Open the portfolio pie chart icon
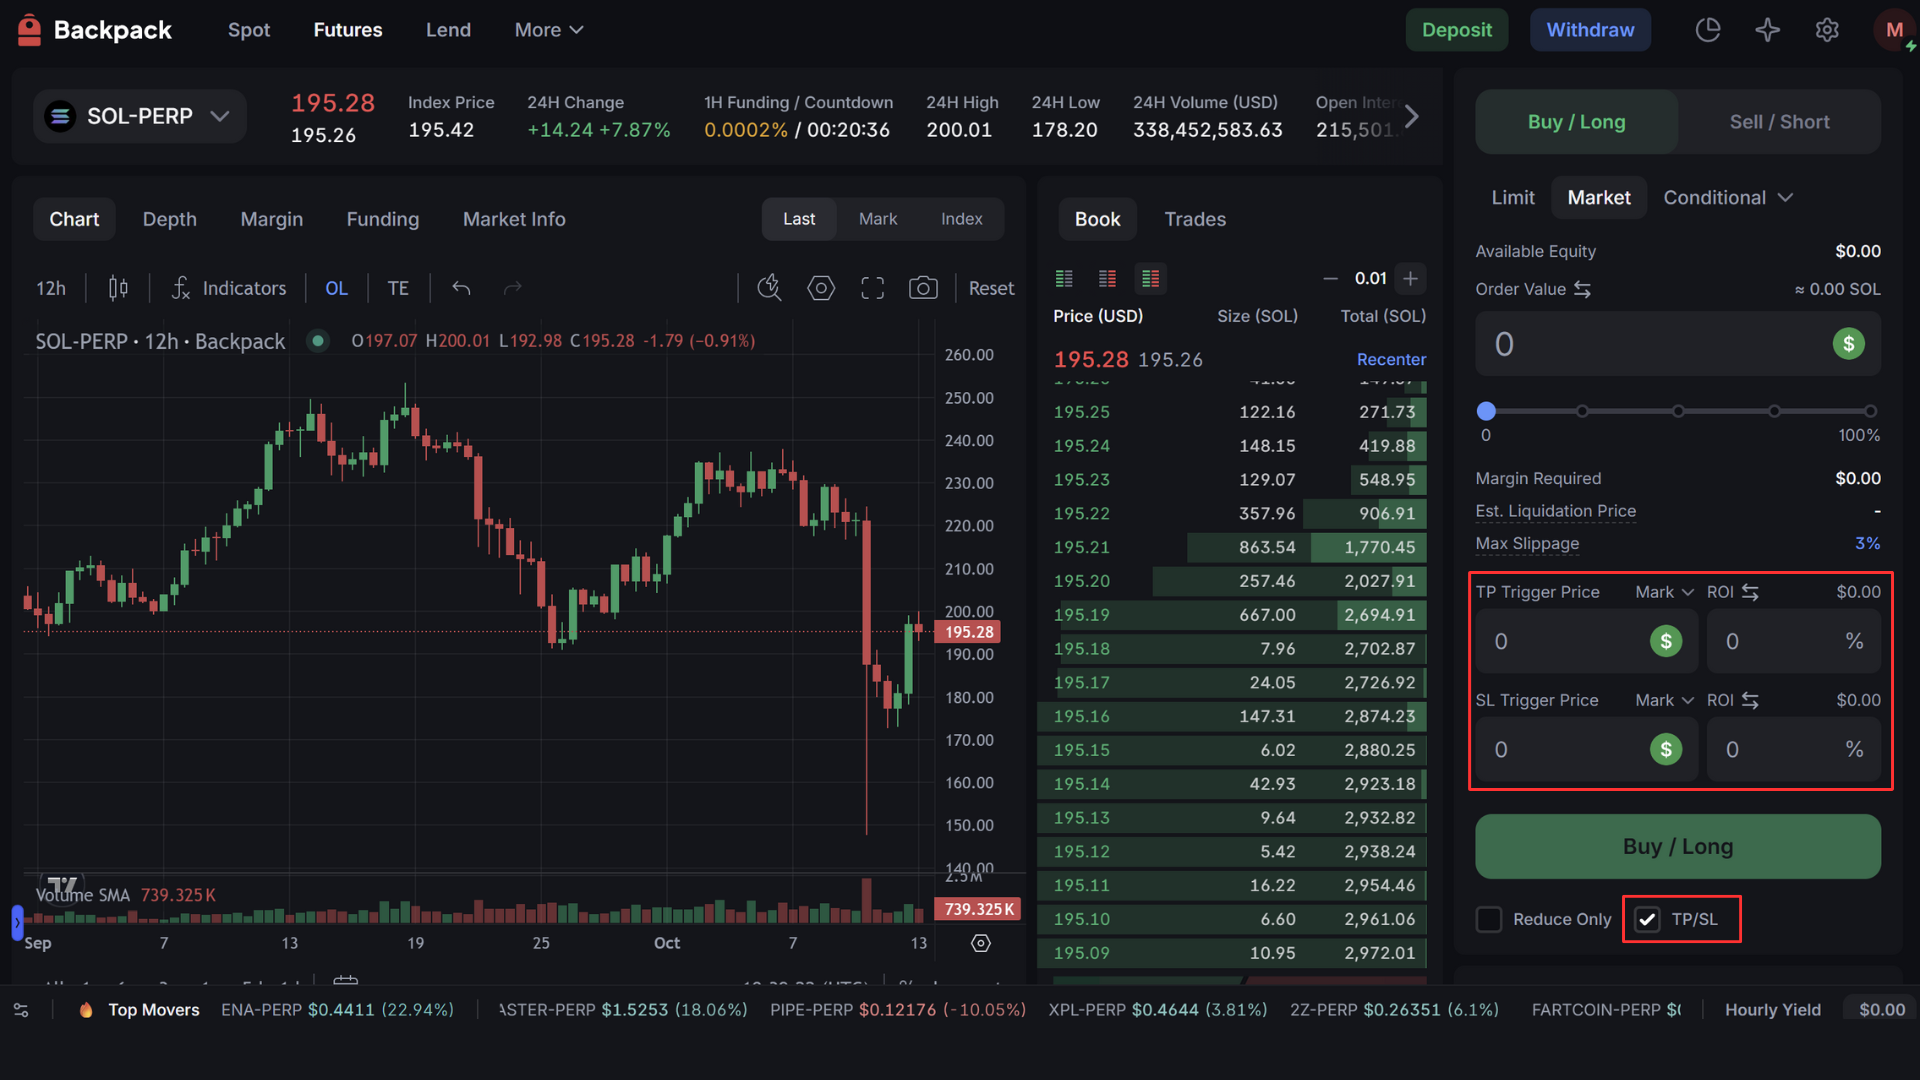 click(1708, 30)
